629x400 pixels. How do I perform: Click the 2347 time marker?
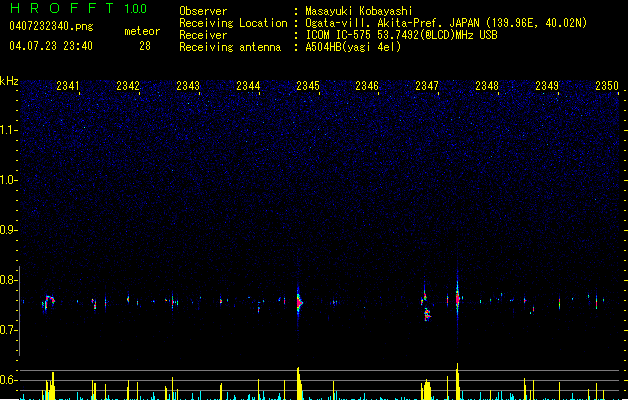[427, 86]
